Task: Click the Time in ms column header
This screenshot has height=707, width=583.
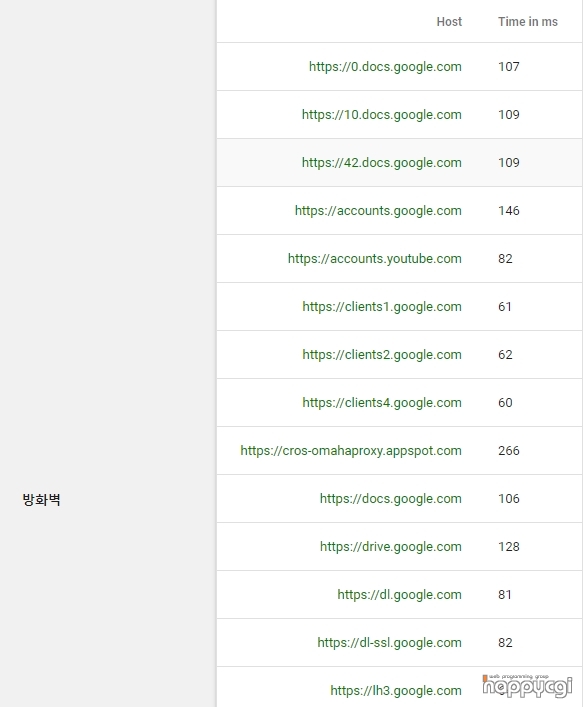Action: (x=528, y=22)
